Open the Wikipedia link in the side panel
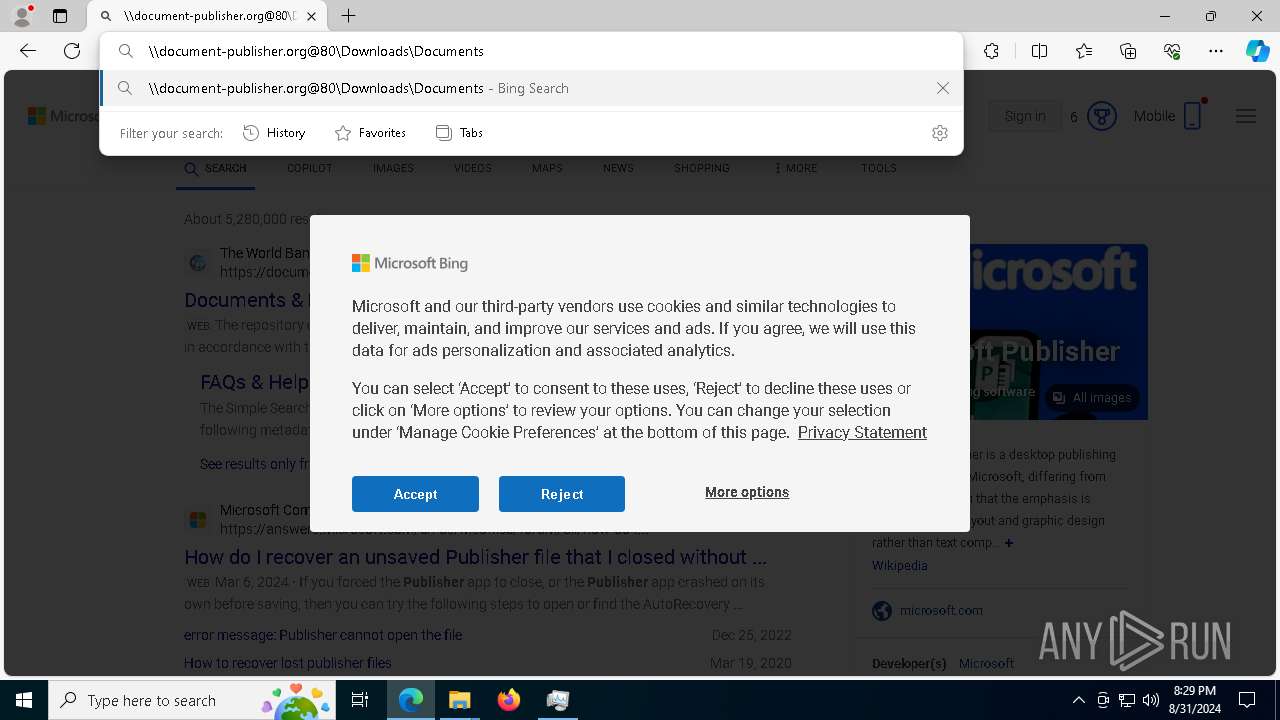 coord(900,565)
